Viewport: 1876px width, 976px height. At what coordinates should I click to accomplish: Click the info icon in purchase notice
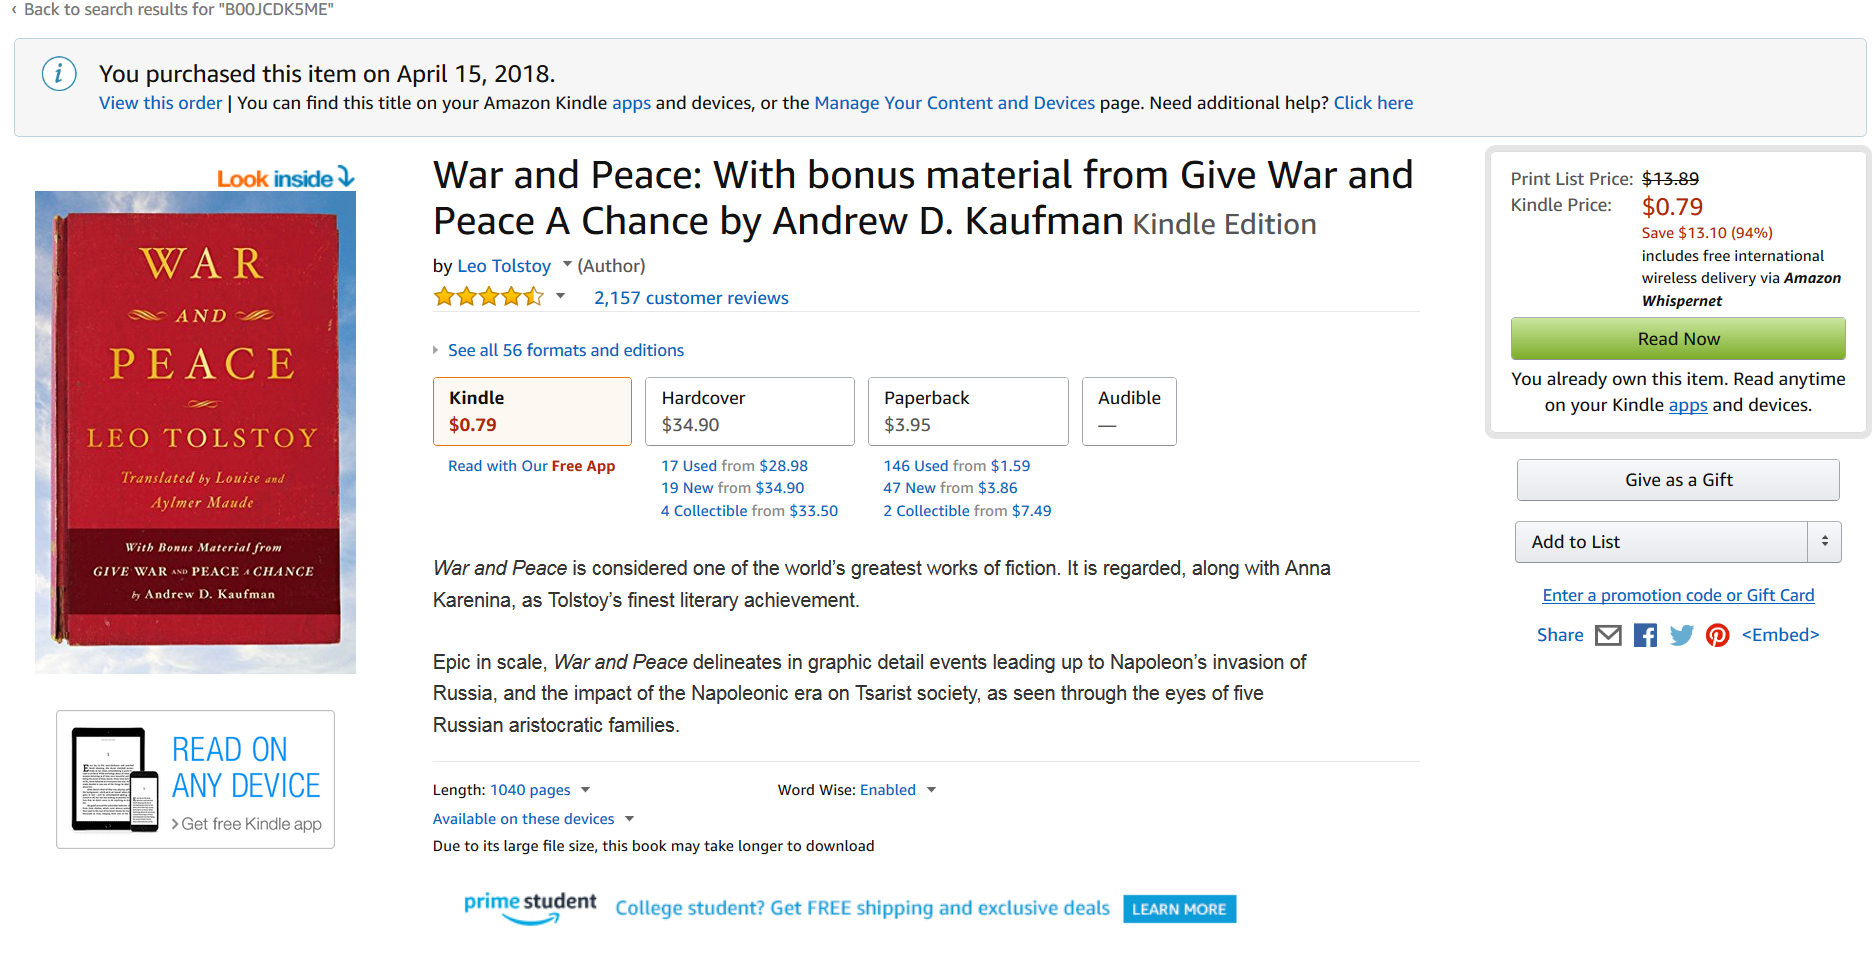tap(59, 74)
